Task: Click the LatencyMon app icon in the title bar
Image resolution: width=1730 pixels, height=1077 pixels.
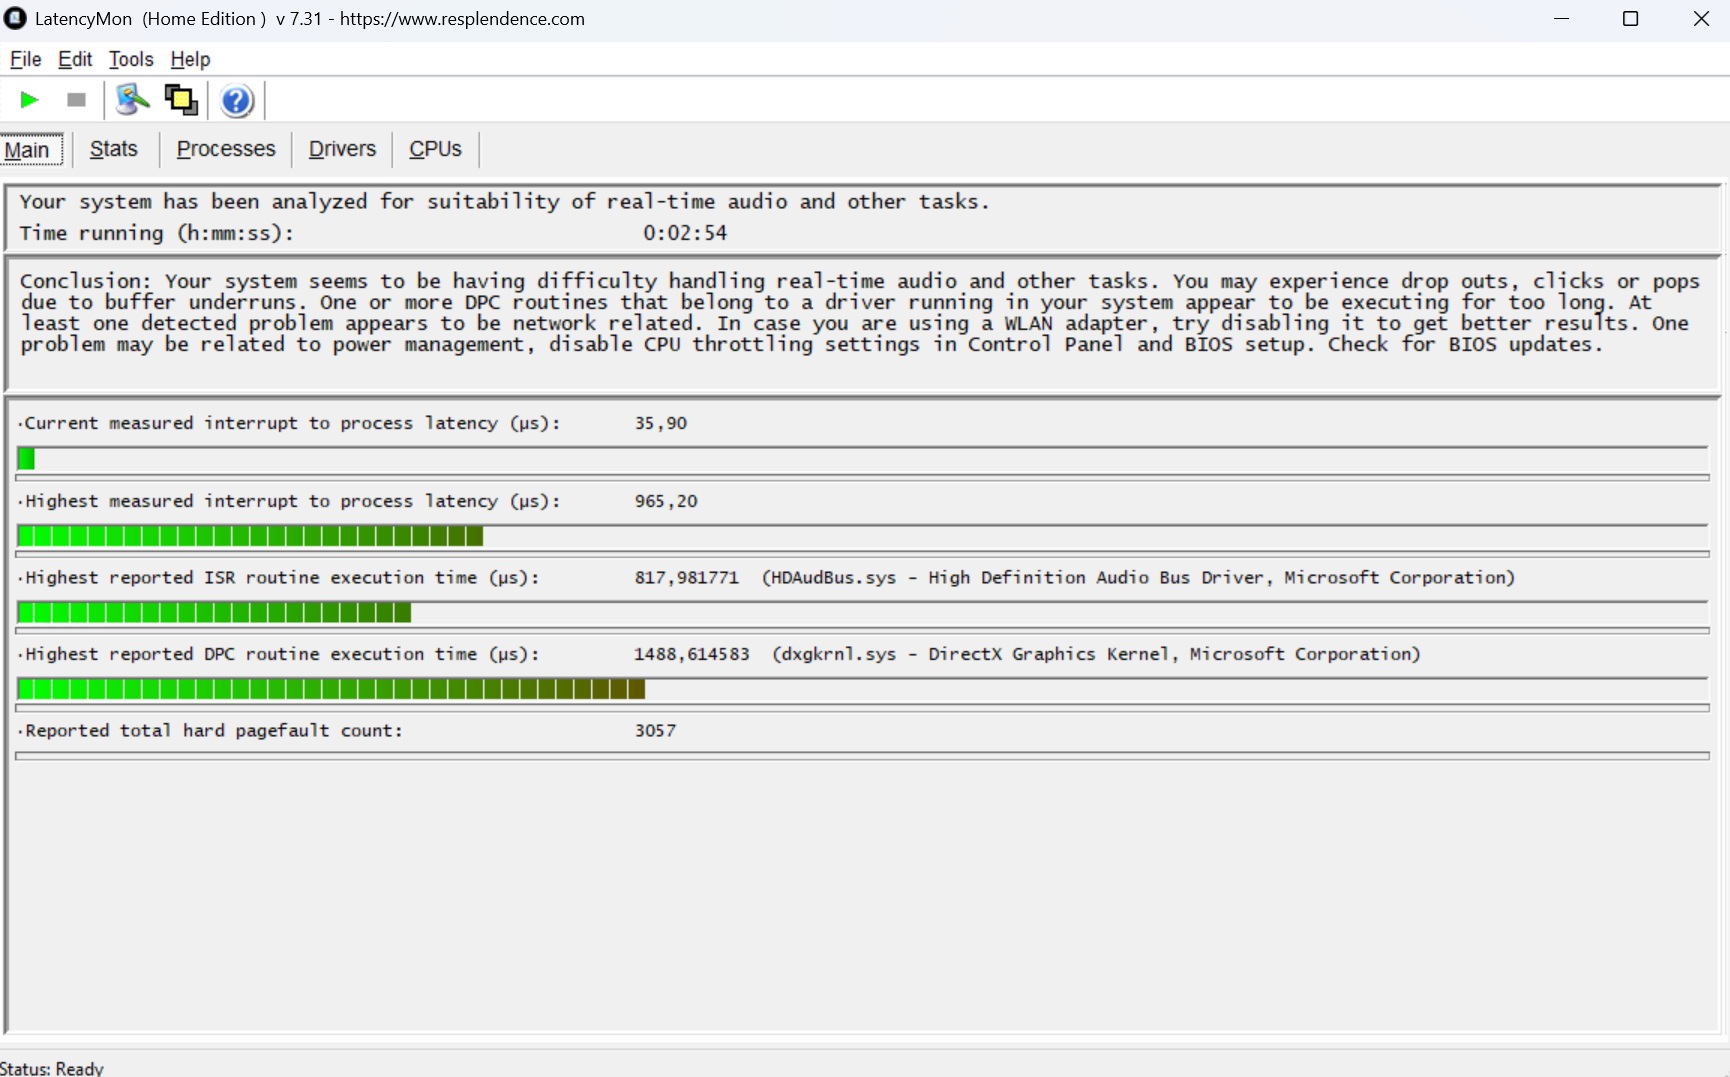Action: point(15,18)
